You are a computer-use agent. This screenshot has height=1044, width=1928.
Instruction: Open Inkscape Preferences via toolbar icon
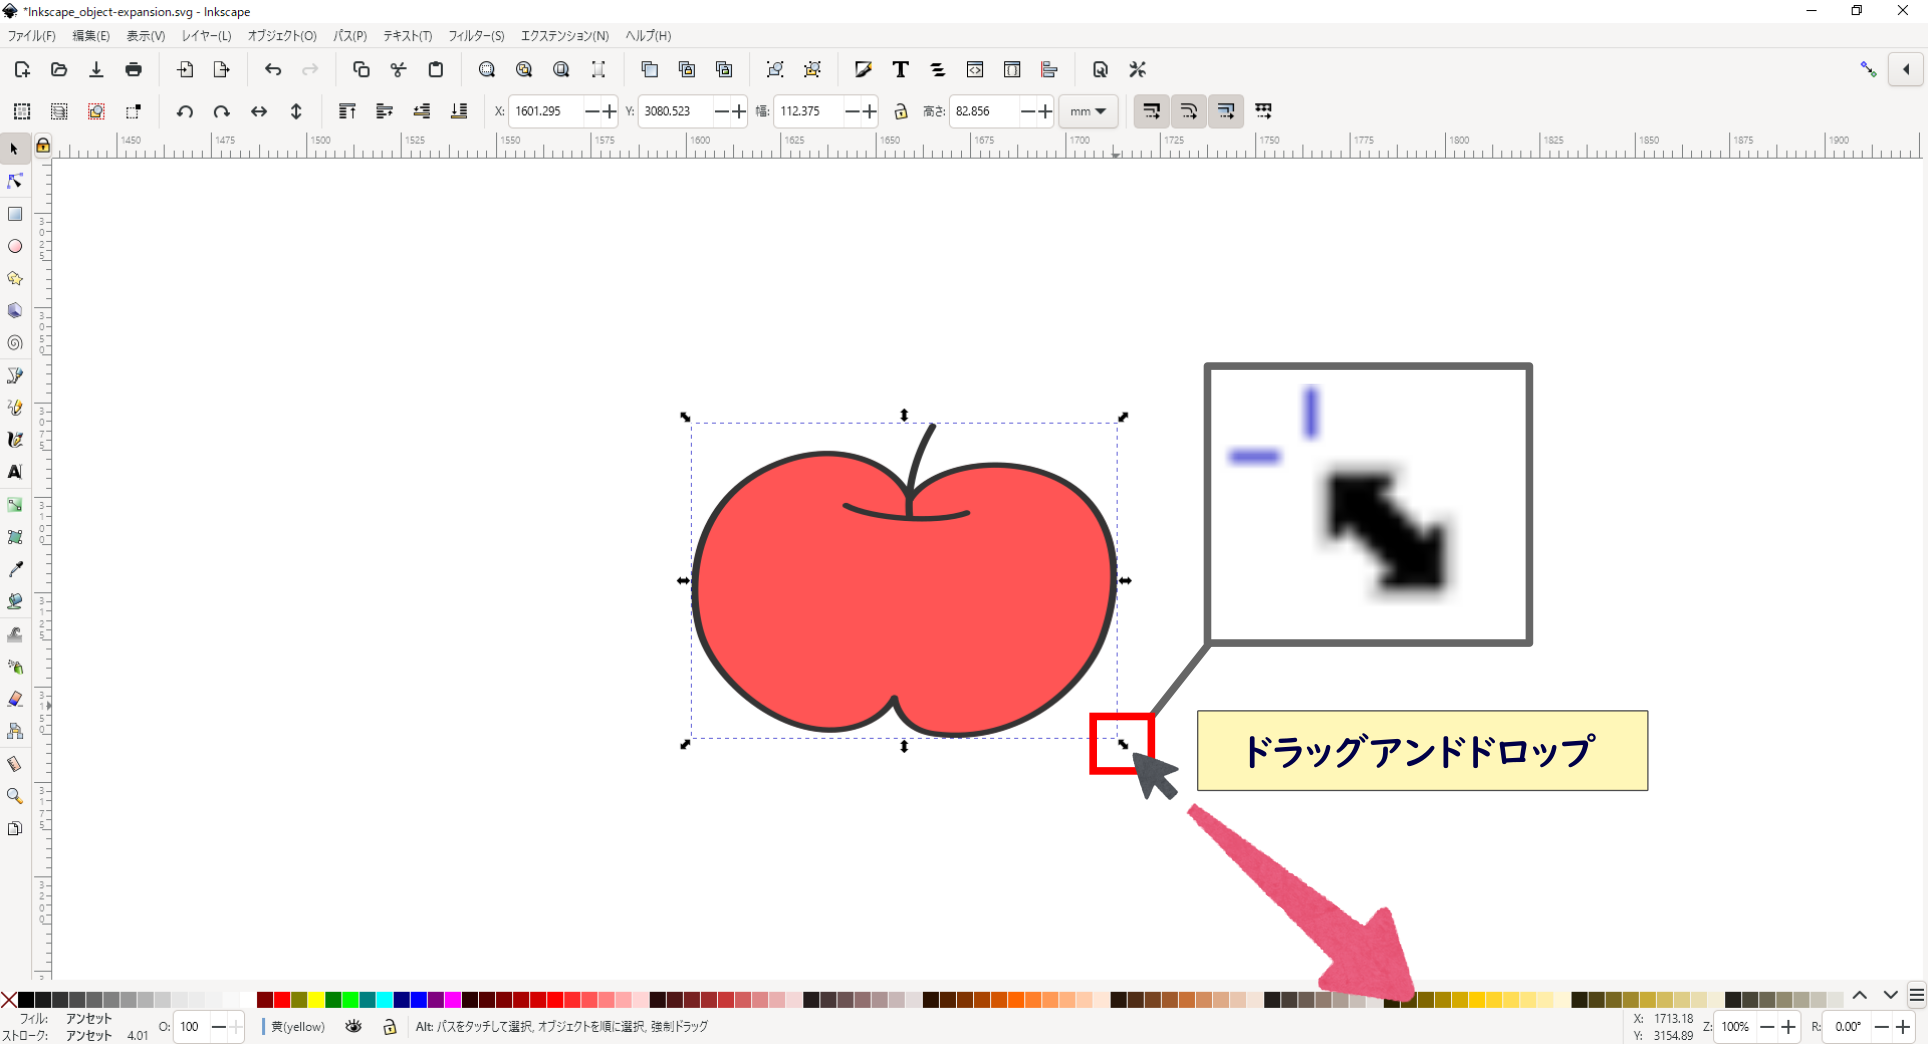pyautogui.click(x=1137, y=69)
